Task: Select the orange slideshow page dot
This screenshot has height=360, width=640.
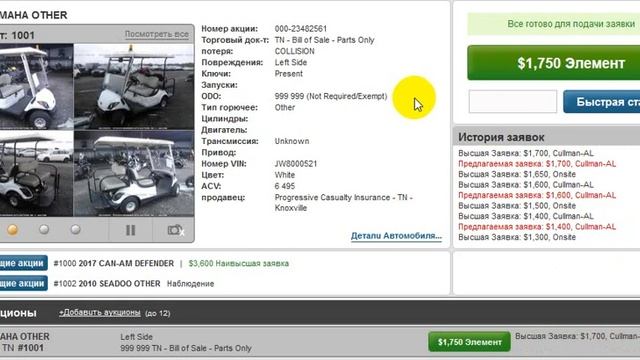Action: [x=13, y=229]
